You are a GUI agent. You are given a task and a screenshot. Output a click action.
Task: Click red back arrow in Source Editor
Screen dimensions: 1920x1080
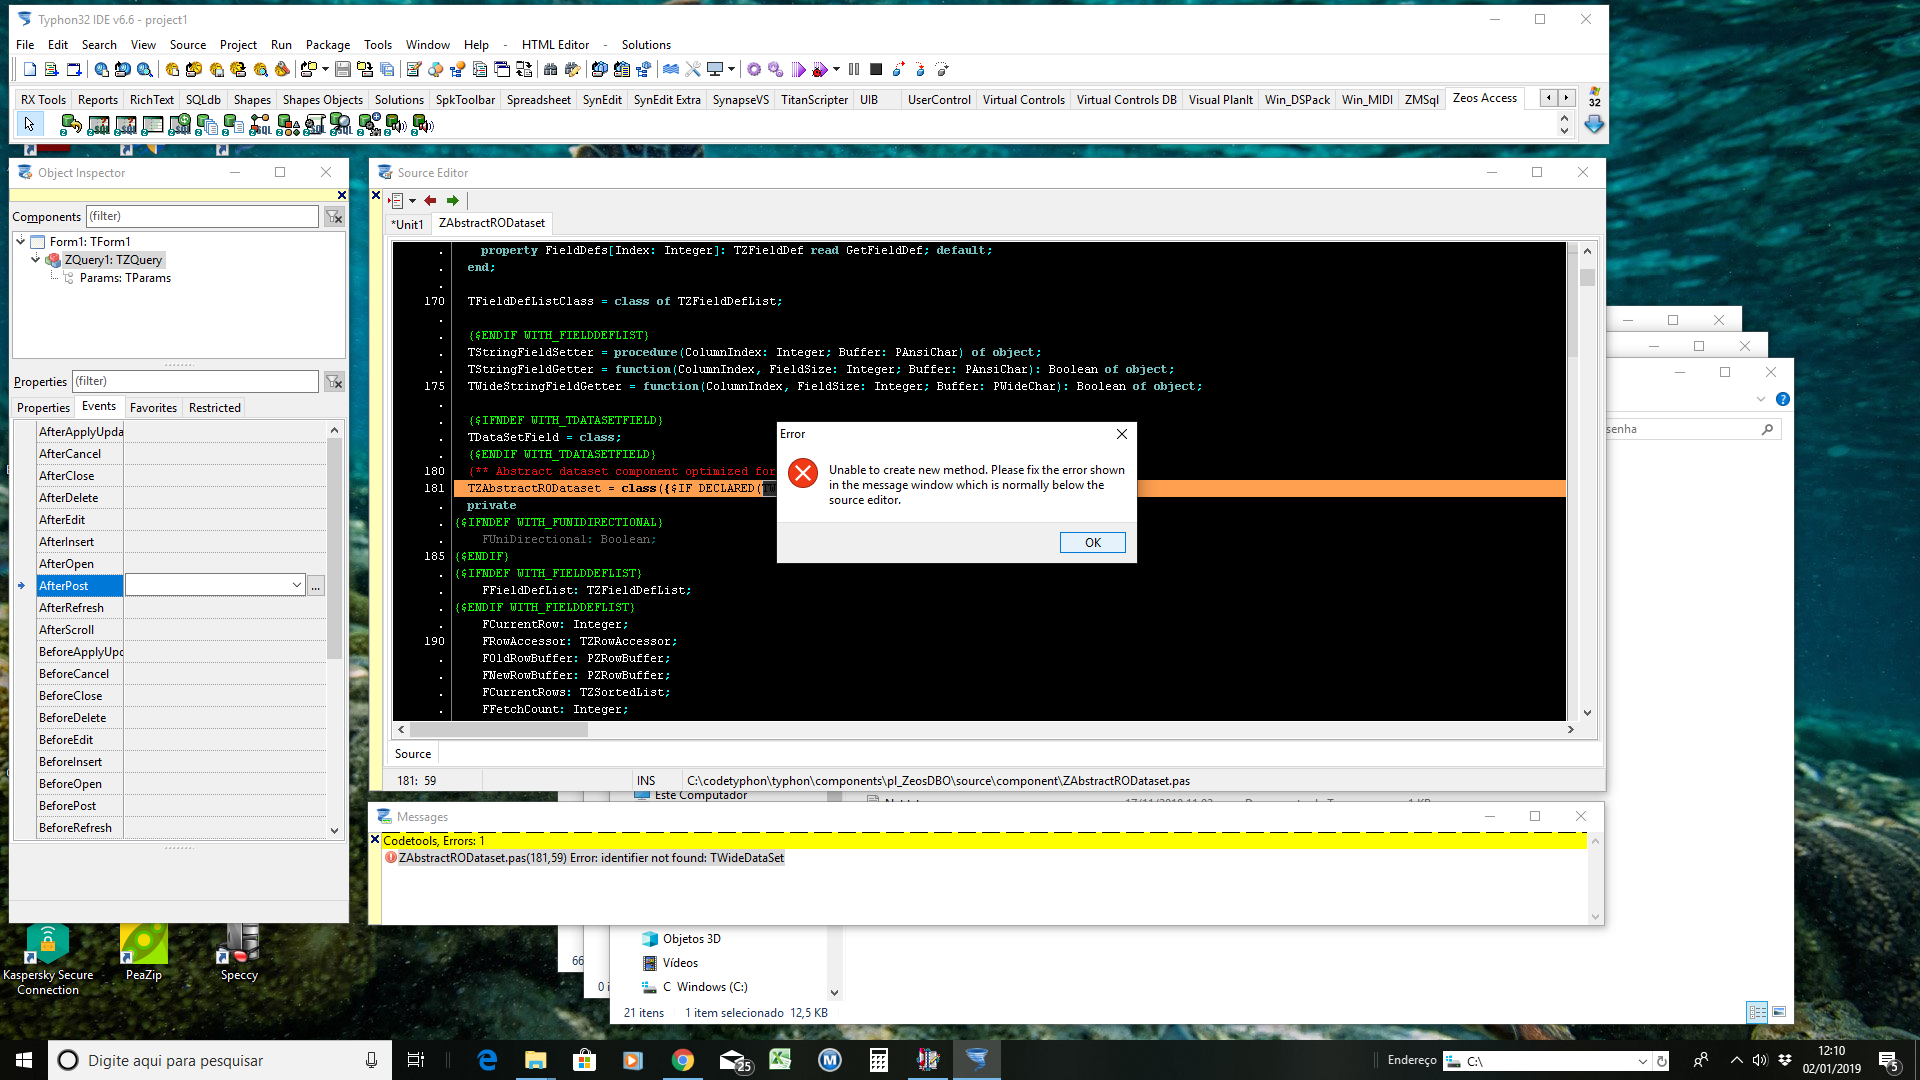click(x=431, y=201)
